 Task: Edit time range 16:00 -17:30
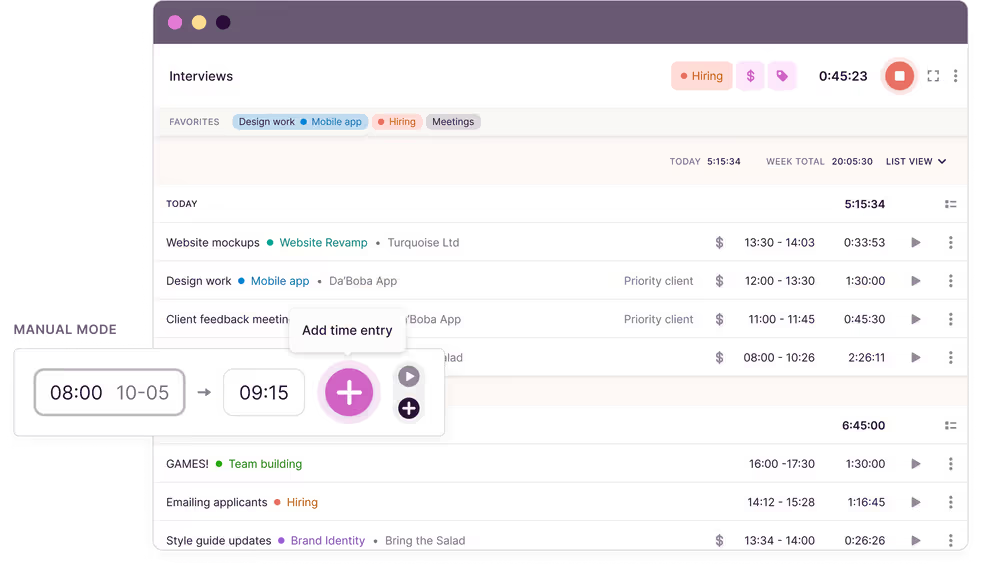[781, 464]
